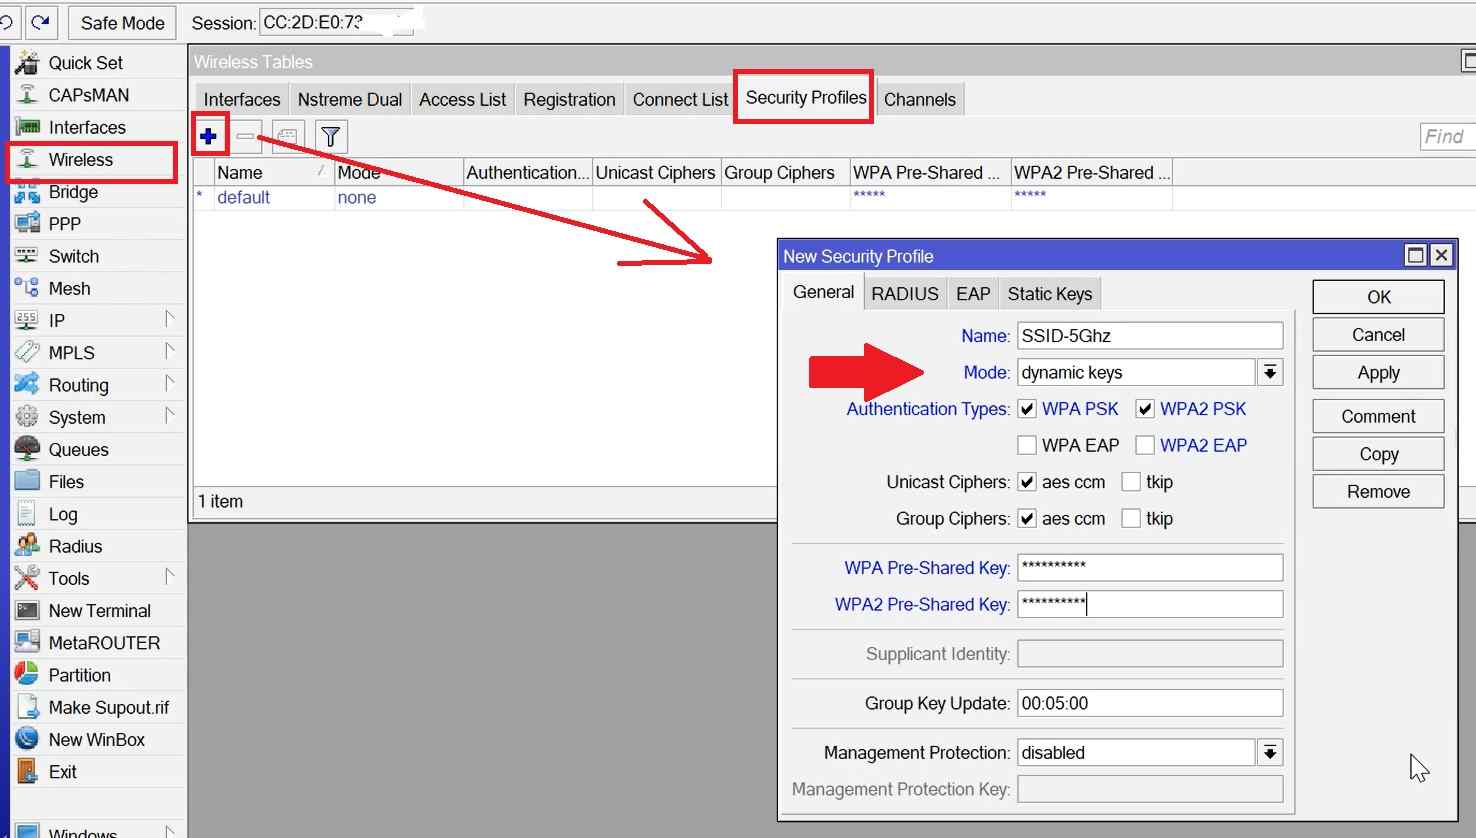Open the Management Protection dropdown arrow

pyautogui.click(x=1270, y=752)
